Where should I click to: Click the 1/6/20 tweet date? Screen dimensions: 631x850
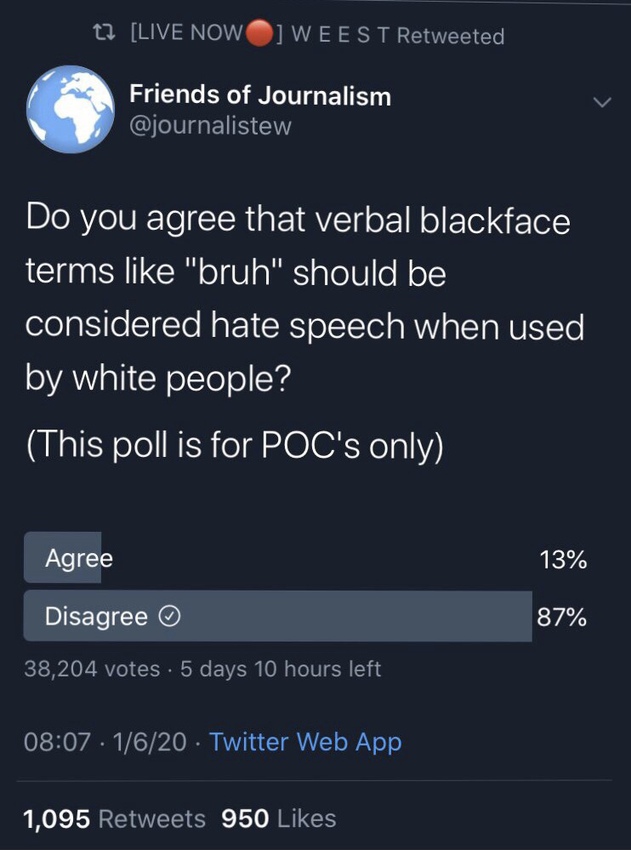coord(150,742)
